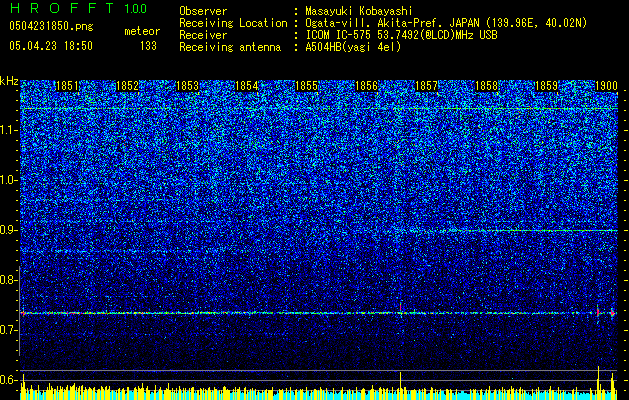
Task: Click the 0.7 frequency axis label
Action: 9,330
